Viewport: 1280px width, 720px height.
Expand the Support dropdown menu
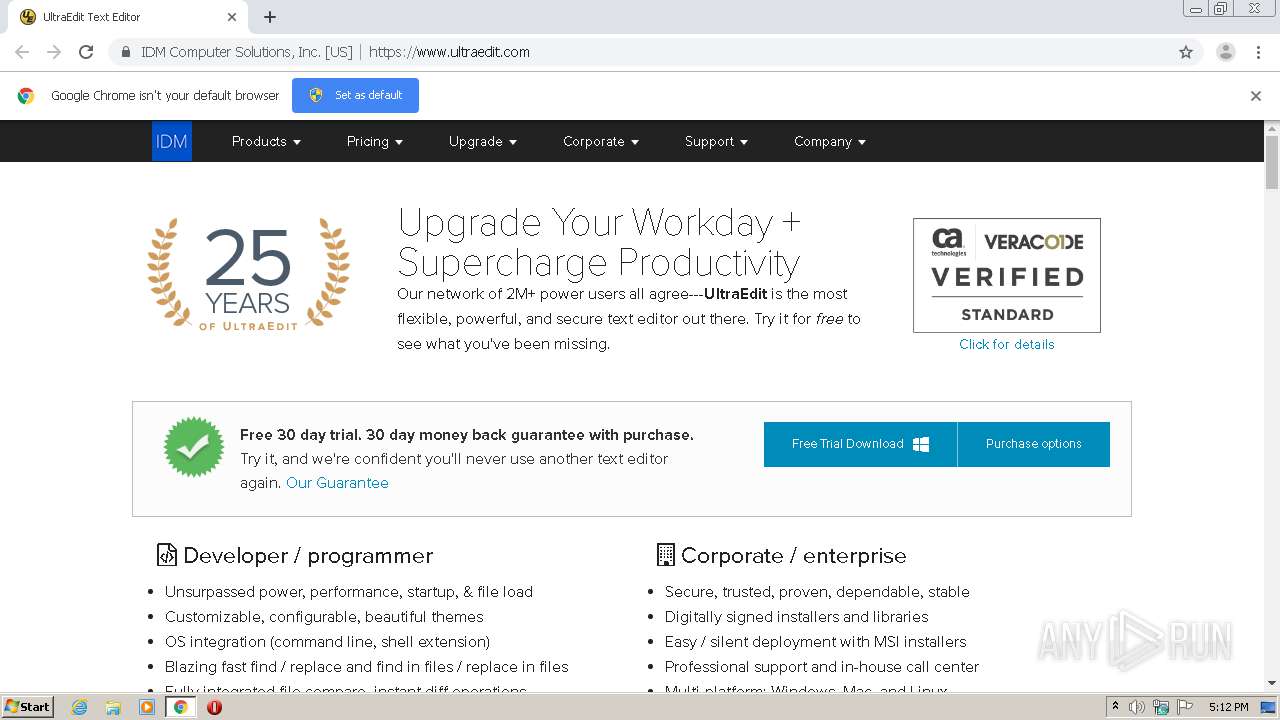(716, 141)
